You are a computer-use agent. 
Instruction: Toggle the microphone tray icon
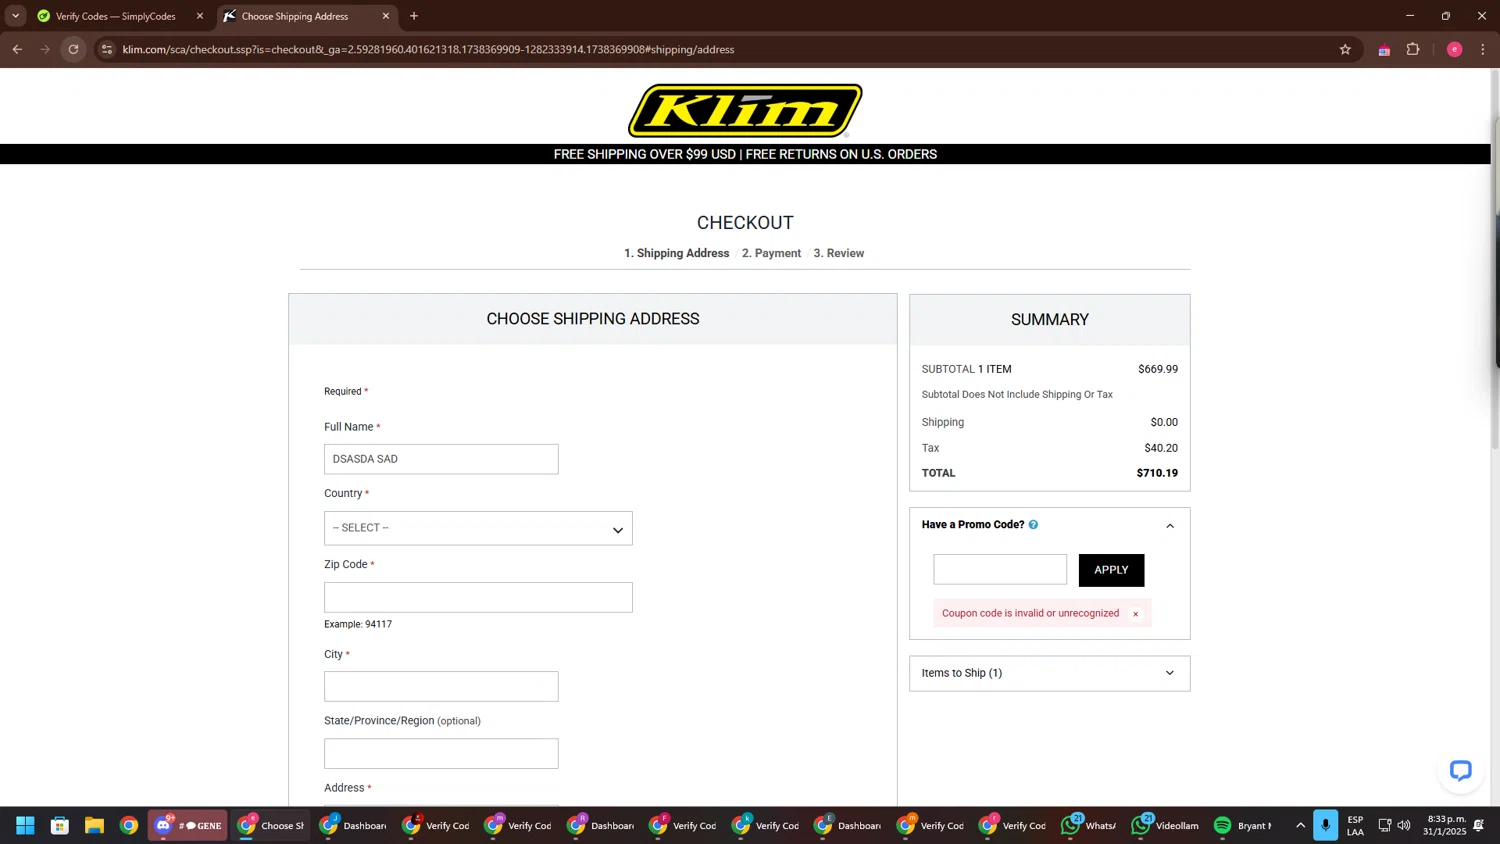coord(1325,826)
